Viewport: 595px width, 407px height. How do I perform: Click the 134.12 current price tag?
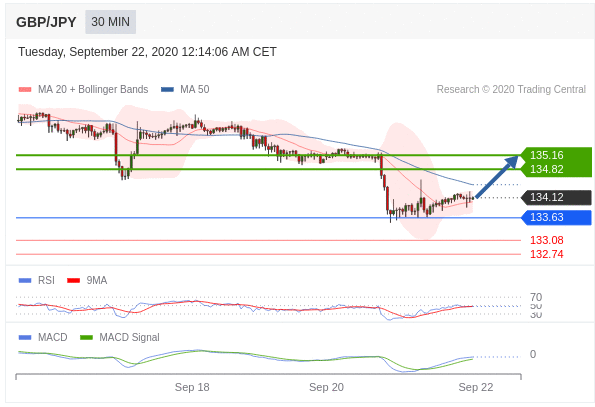(x=556, y=198)
